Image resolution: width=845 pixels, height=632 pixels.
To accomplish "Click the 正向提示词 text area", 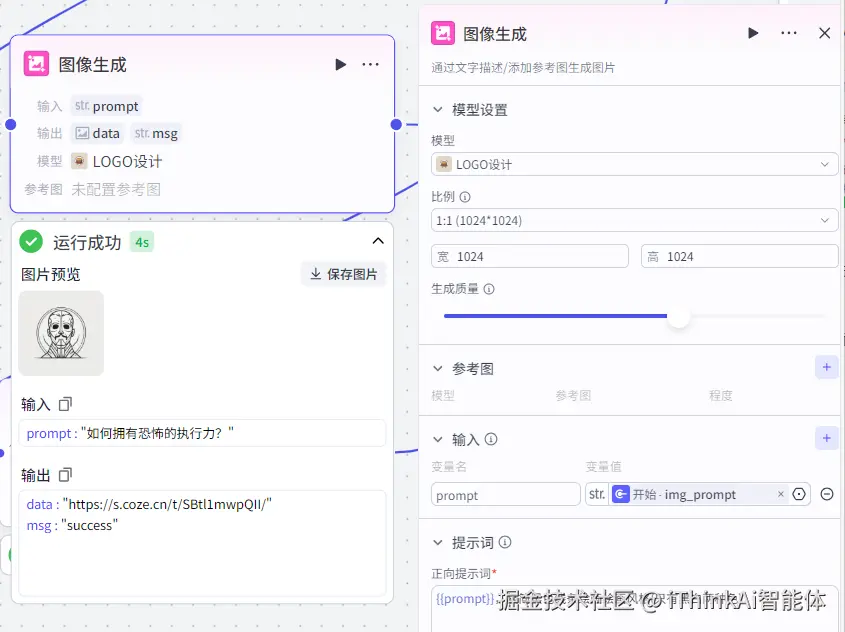I will (x=634, y=609).
